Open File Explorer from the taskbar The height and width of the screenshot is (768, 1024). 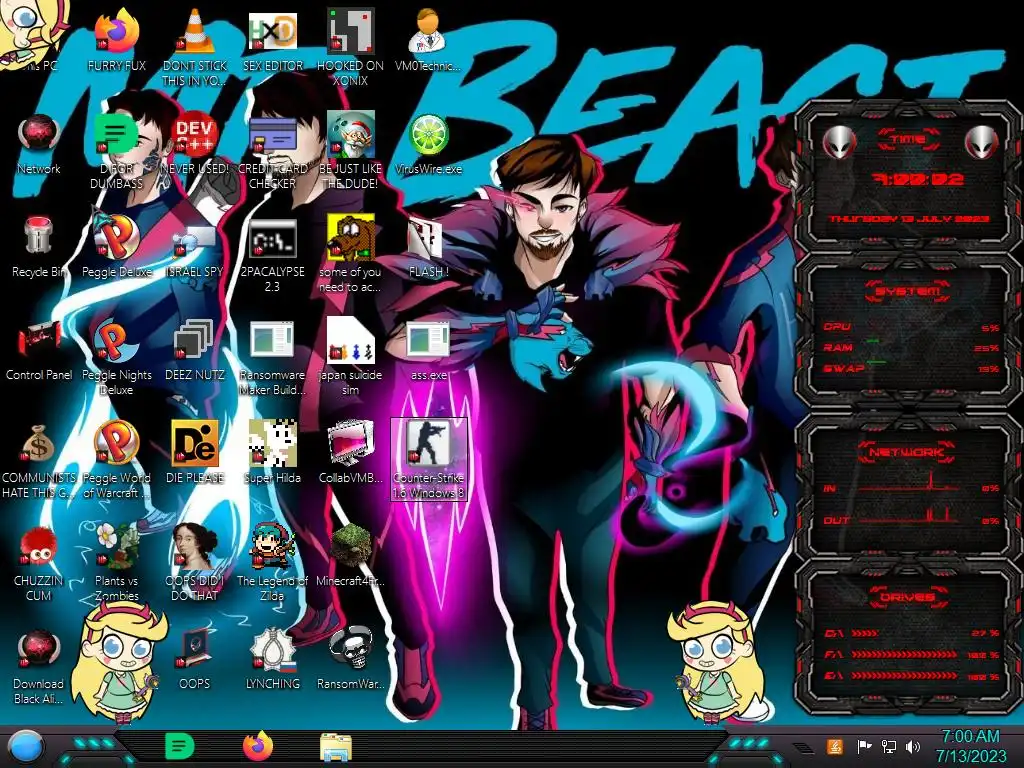pos(336,747)
